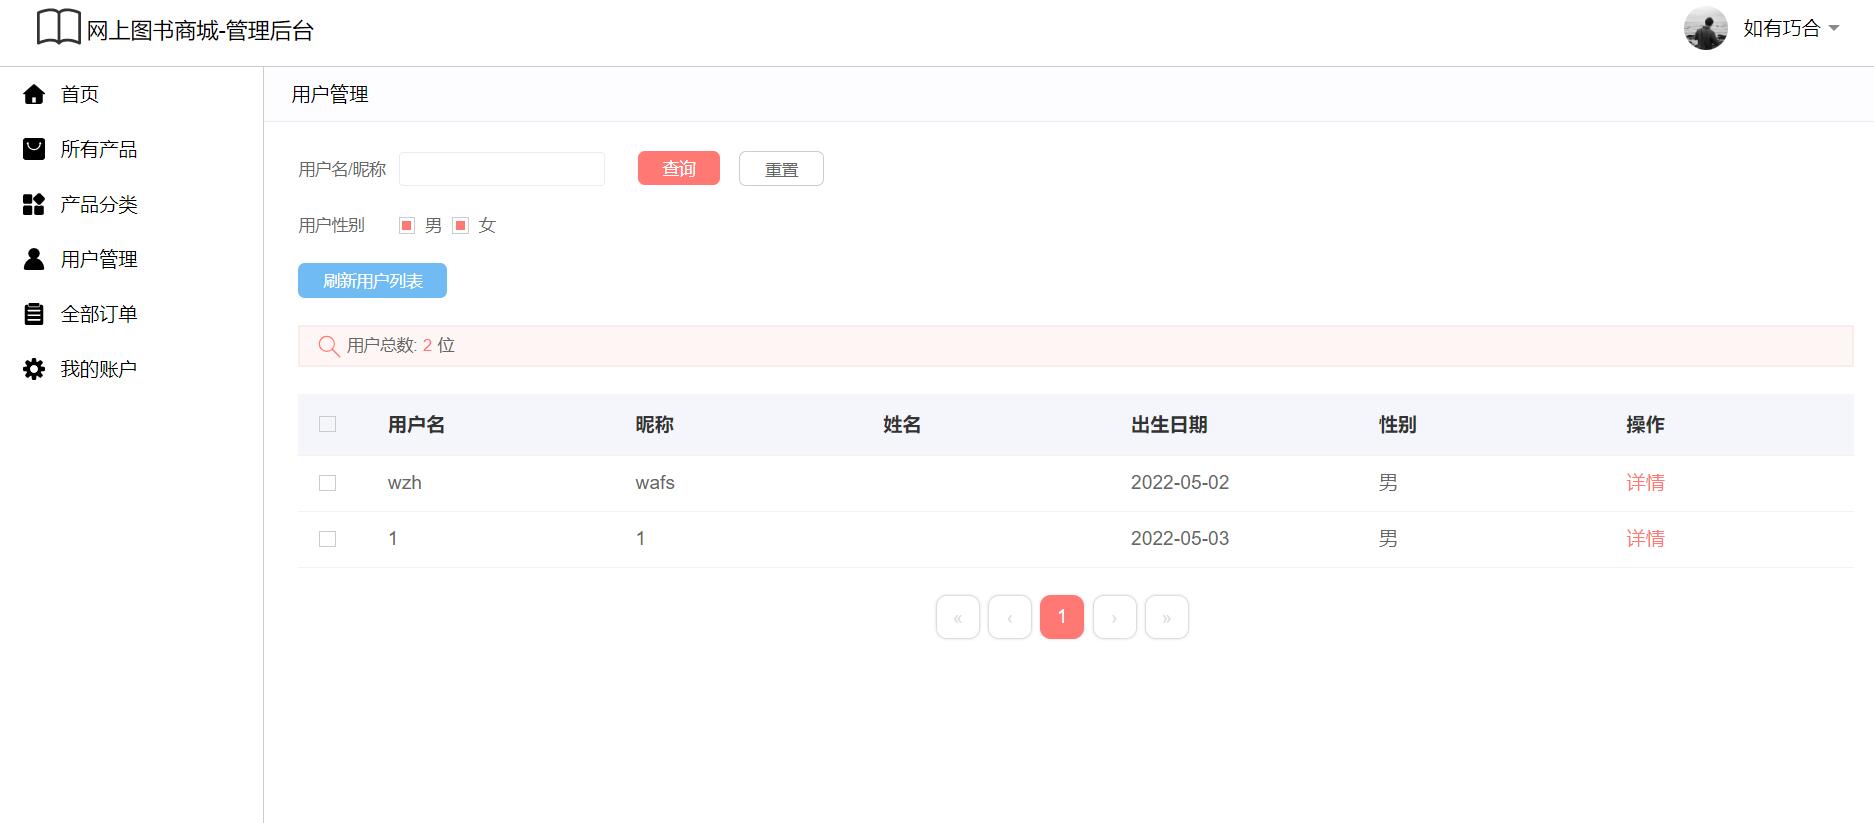Click the 用户名 column header

(416, 425)
